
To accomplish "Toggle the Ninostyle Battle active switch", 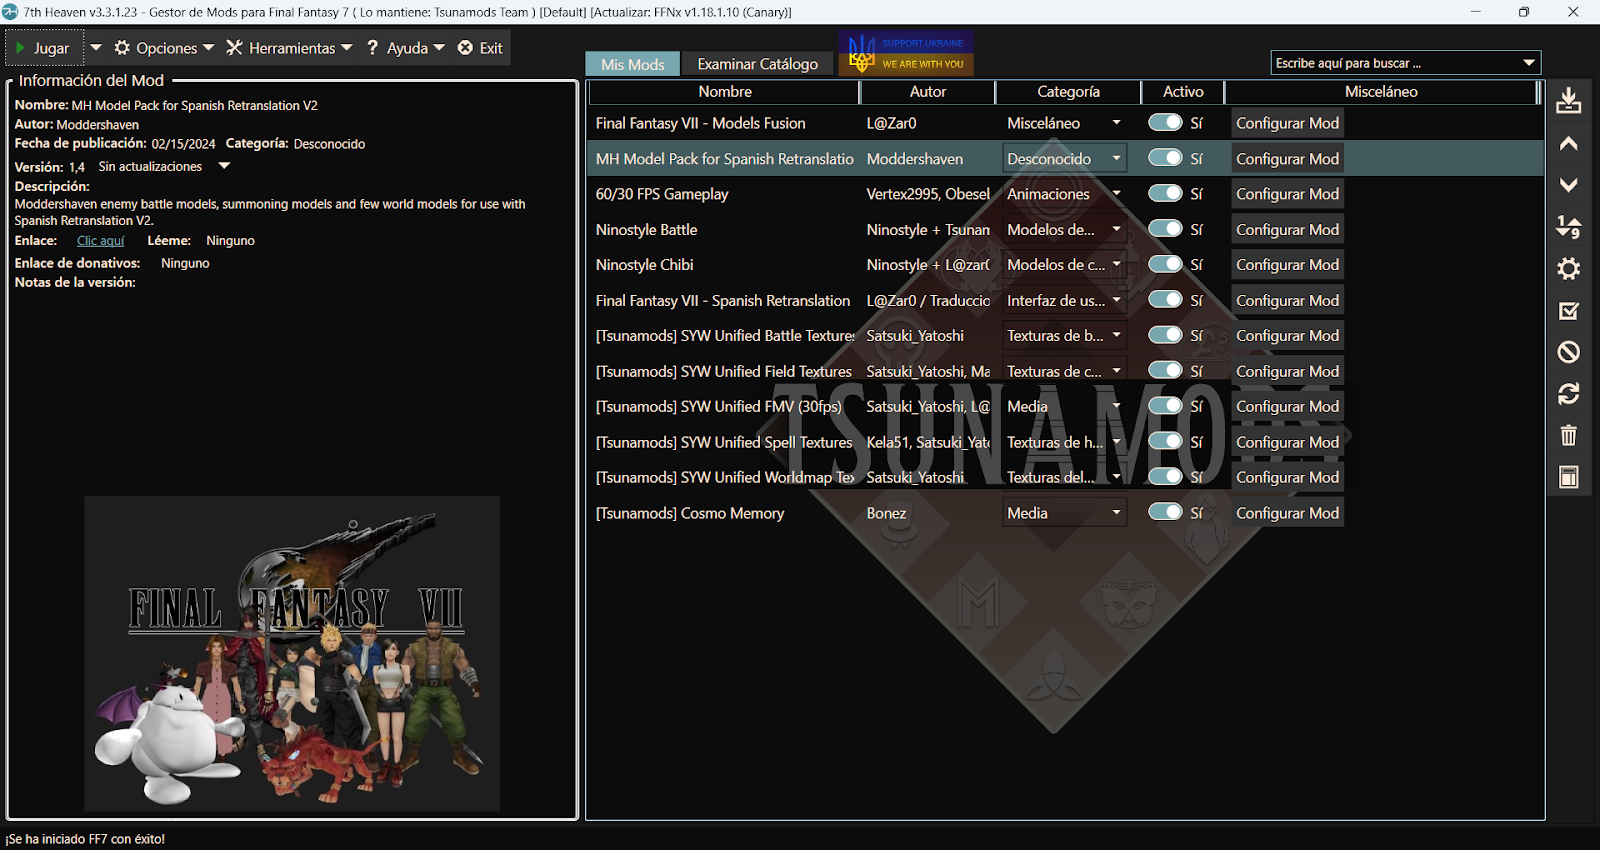I will click(1165, 228).
